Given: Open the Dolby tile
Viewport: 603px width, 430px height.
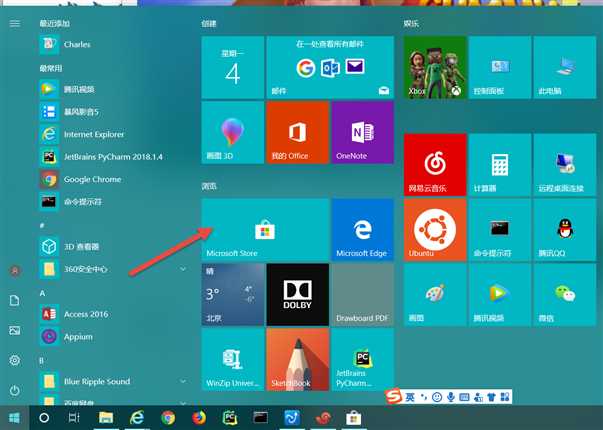Looking at the screenshot, I should (298, 295).
